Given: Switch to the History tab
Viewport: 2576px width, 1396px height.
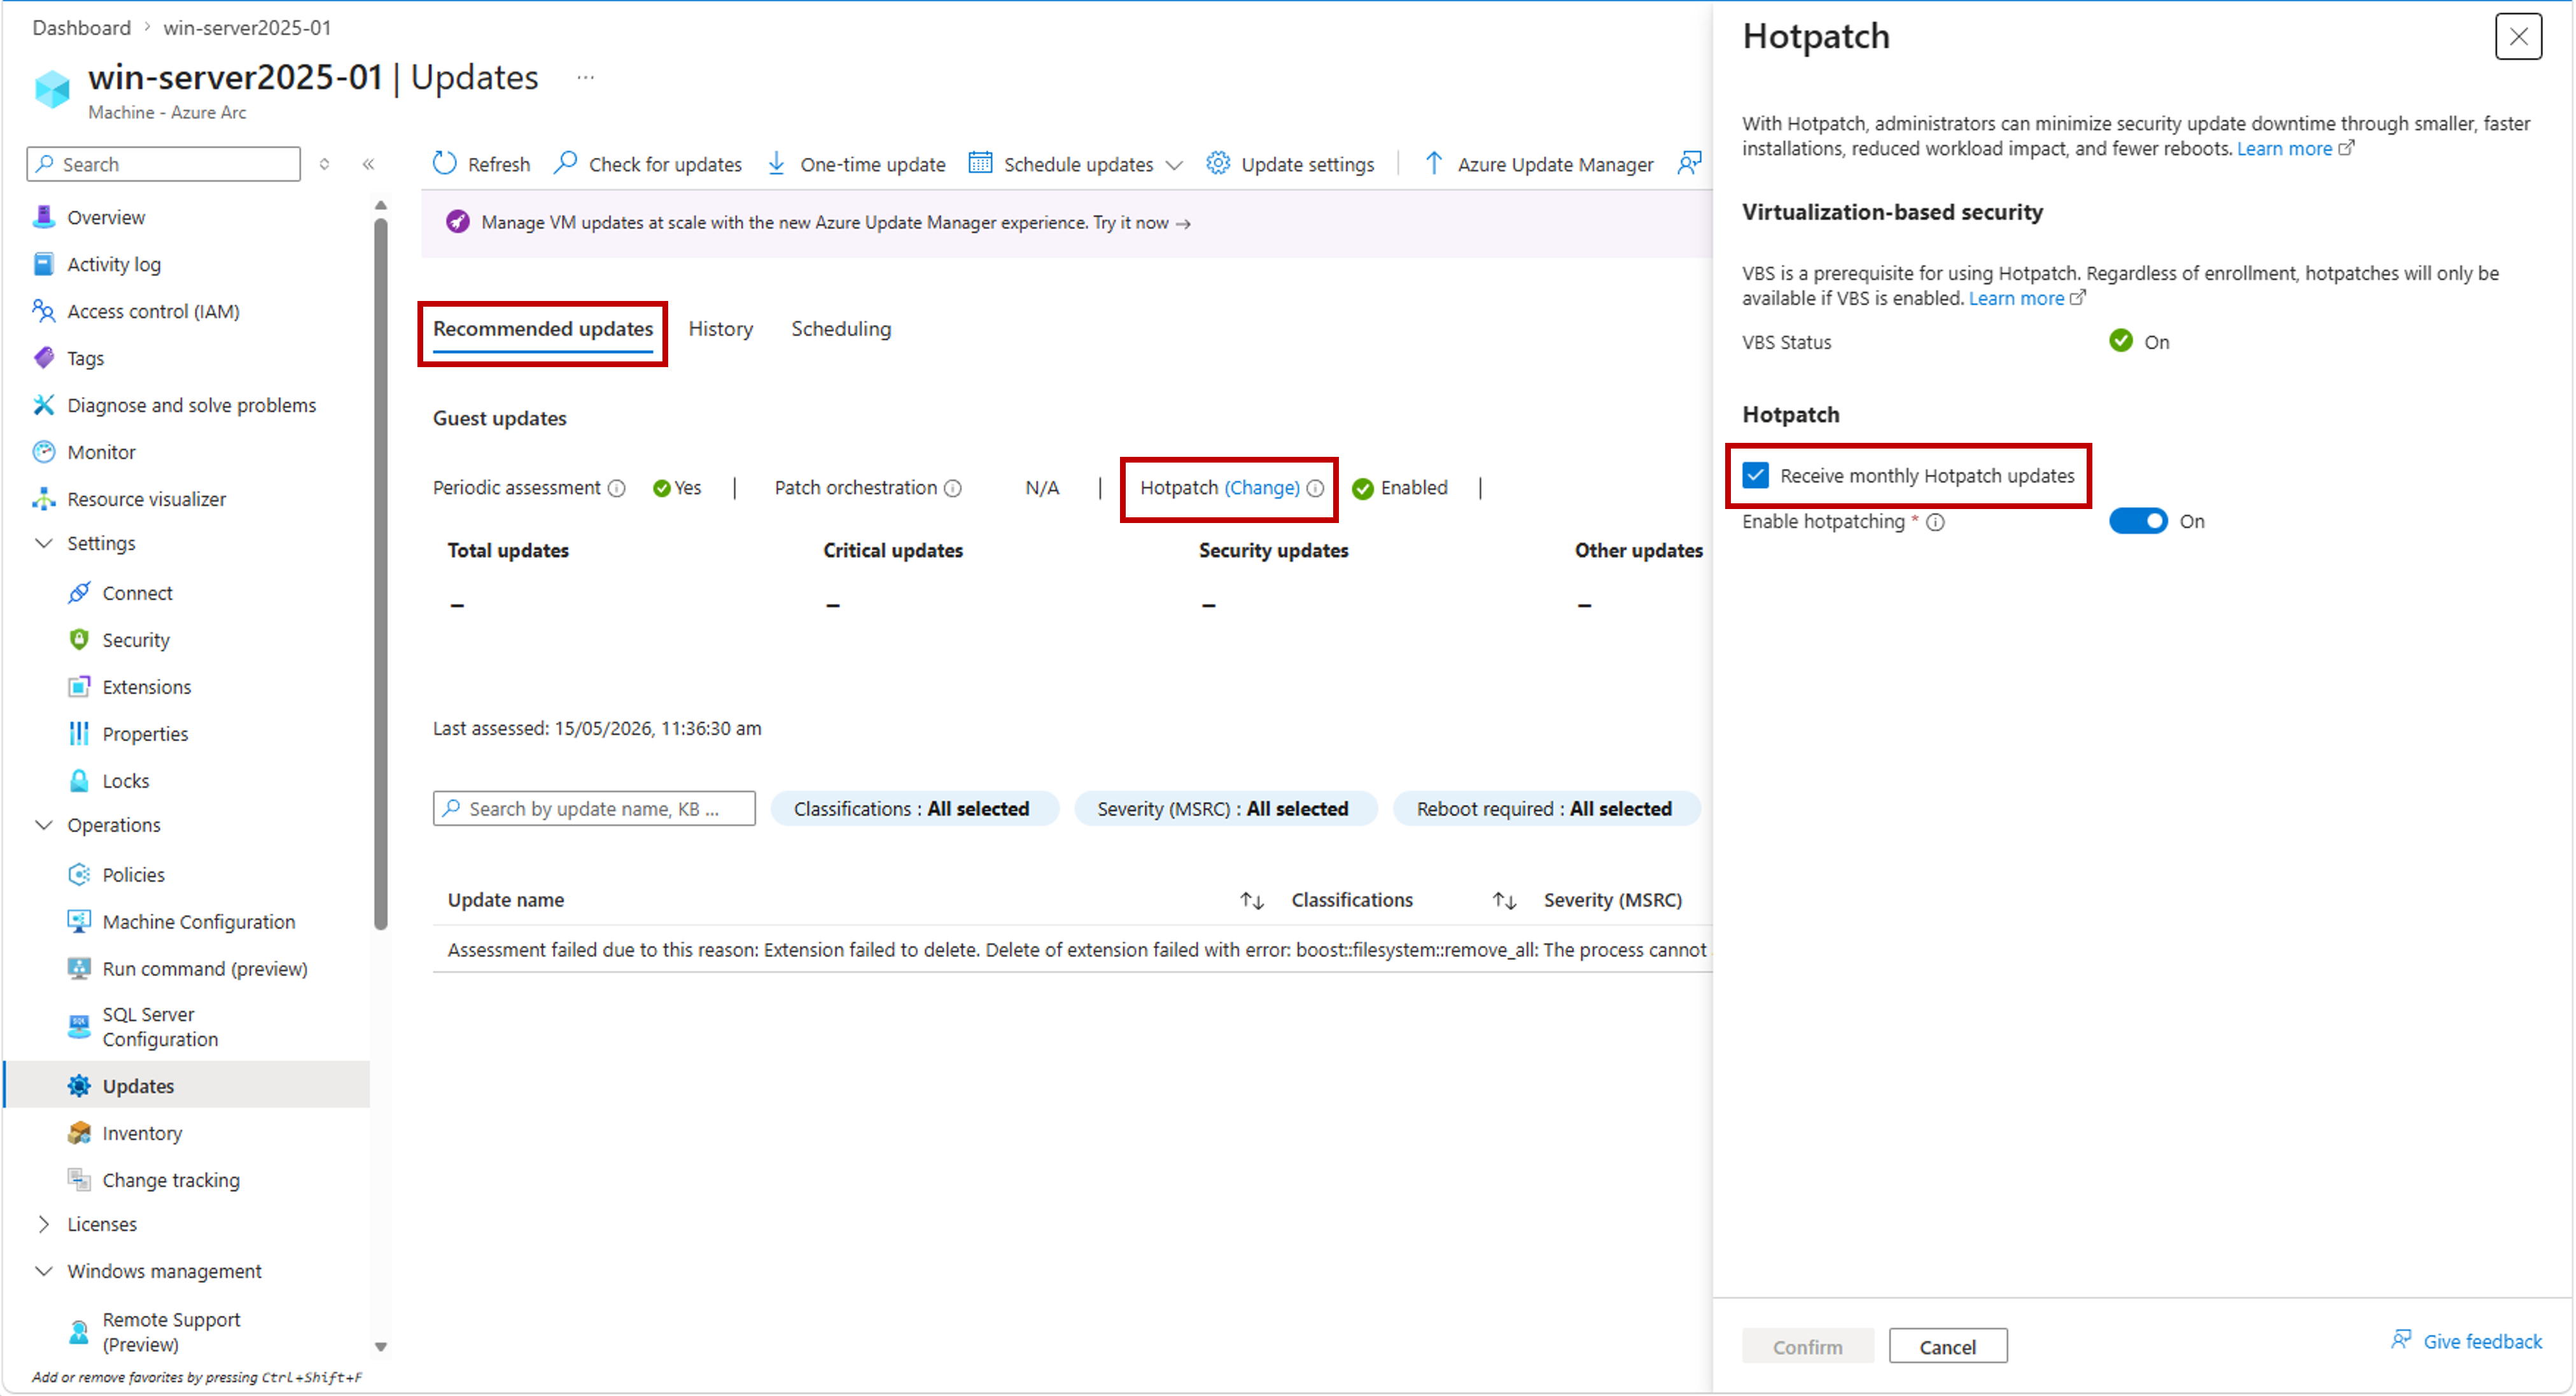Looking at the screenshot, I should [720, 329].
